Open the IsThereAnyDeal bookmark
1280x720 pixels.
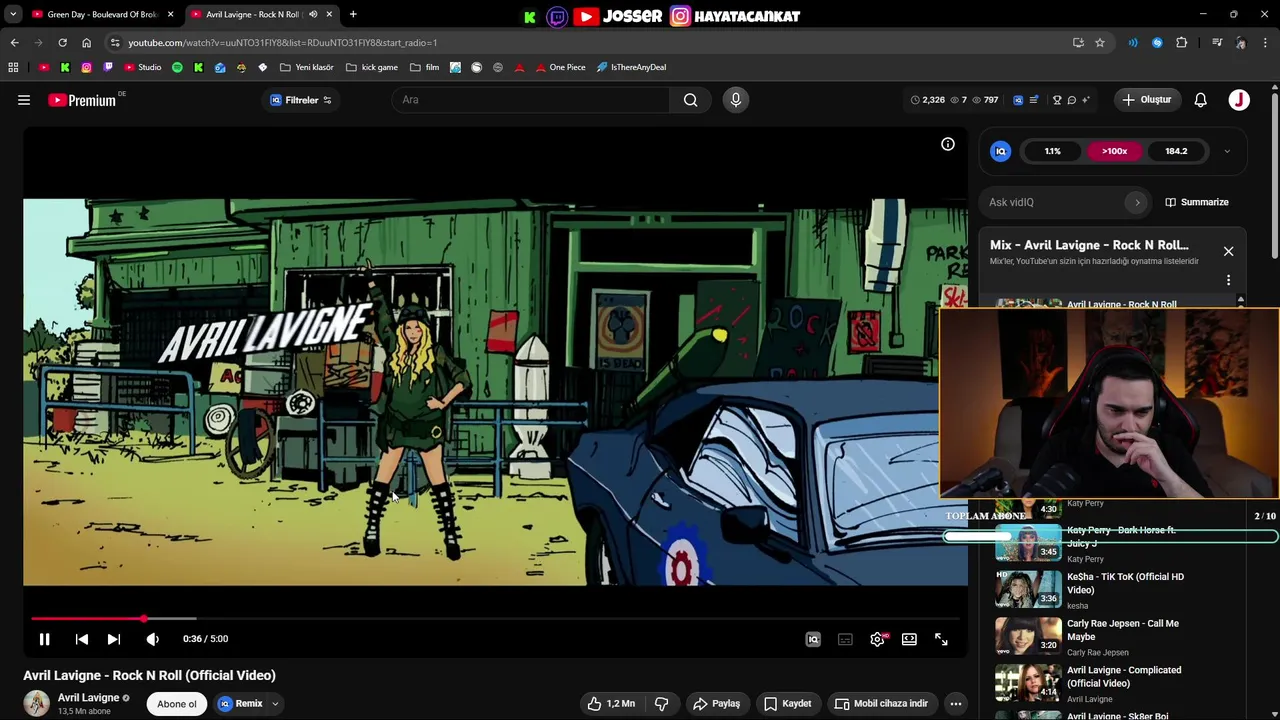631,67
